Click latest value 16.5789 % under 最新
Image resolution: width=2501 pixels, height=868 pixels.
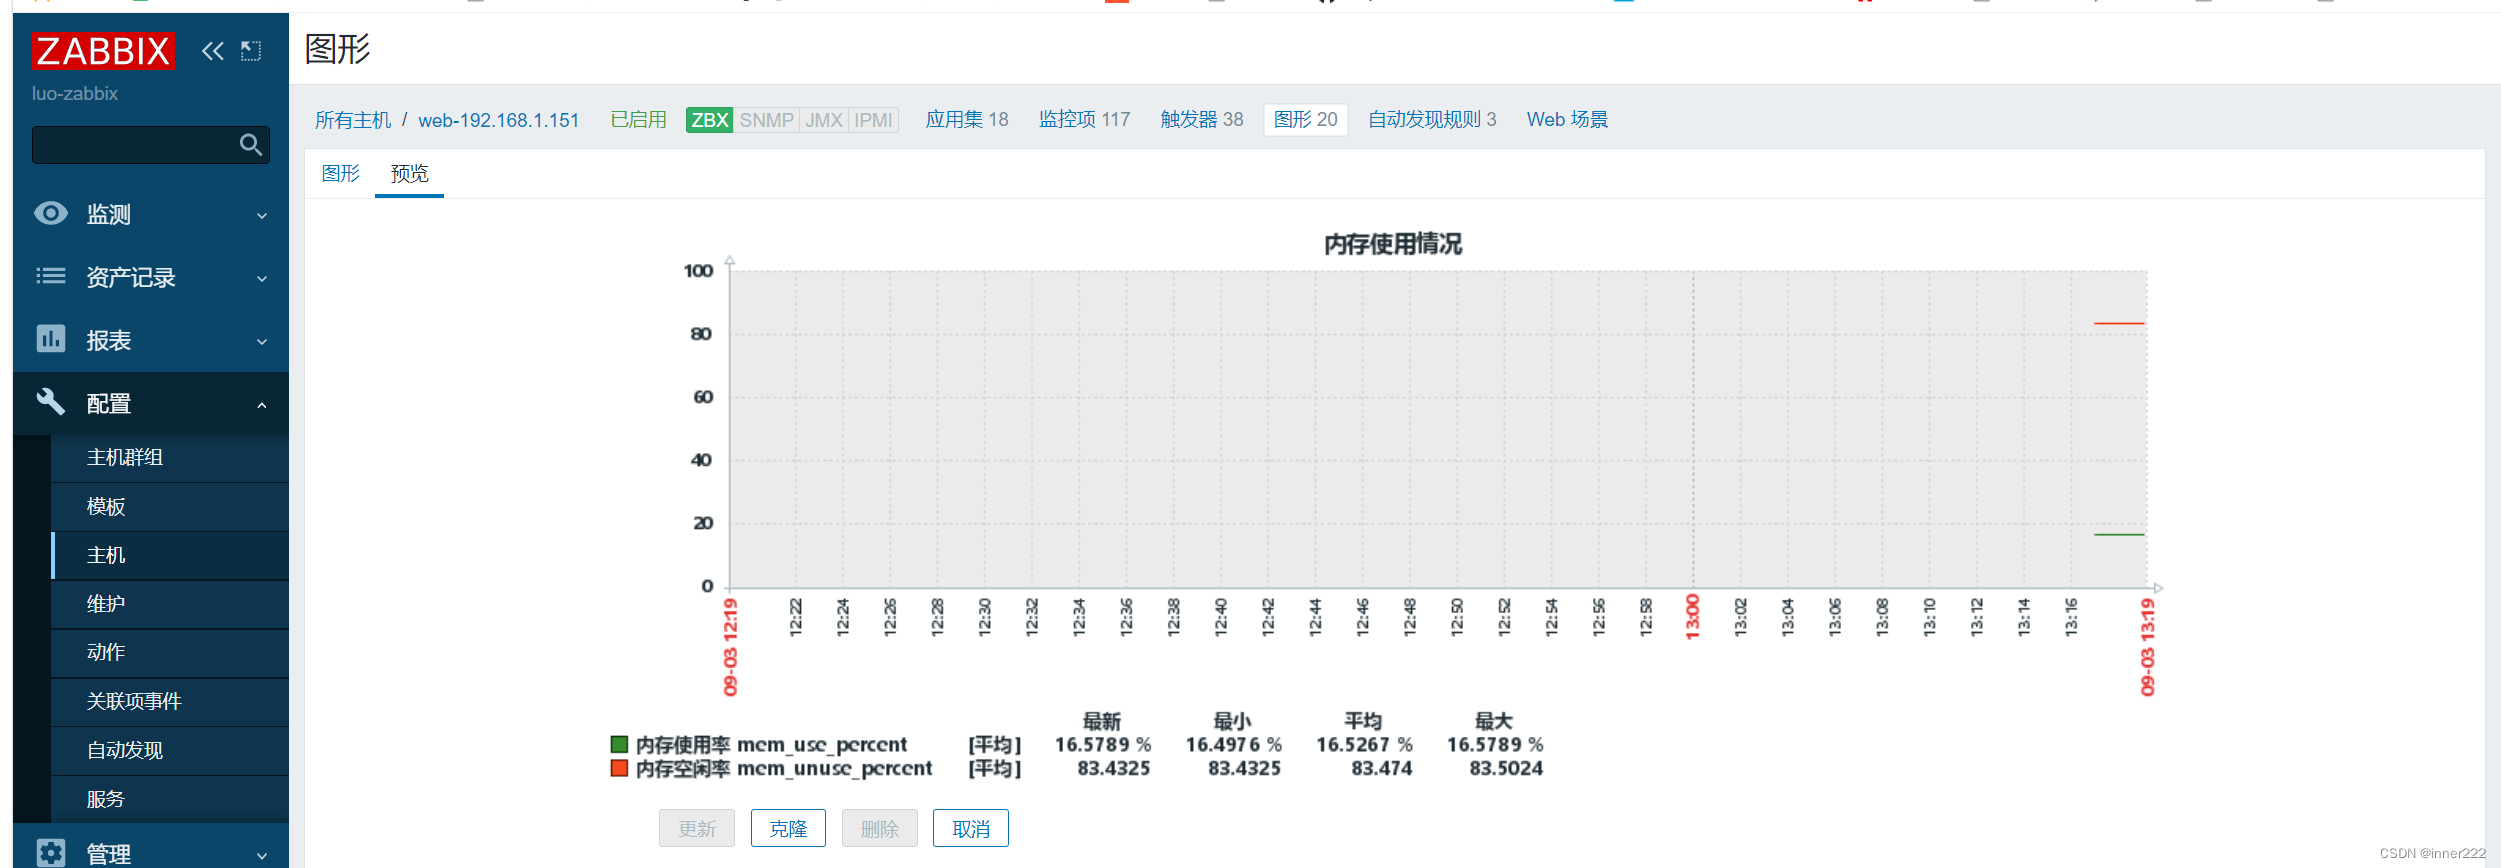click(1103, 745)
